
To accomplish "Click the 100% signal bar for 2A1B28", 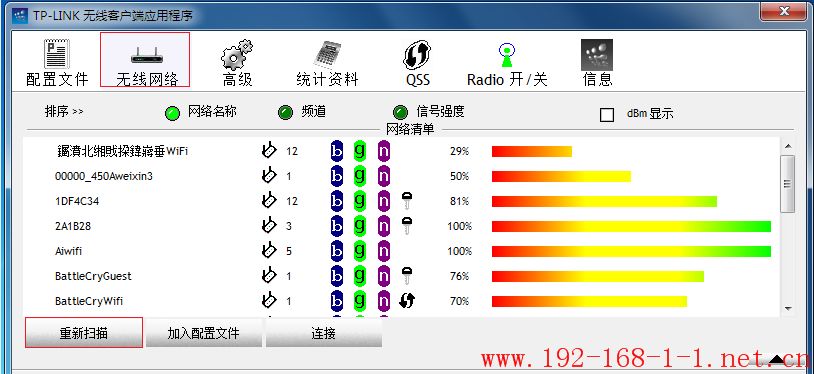I will (x=631, y=226).
